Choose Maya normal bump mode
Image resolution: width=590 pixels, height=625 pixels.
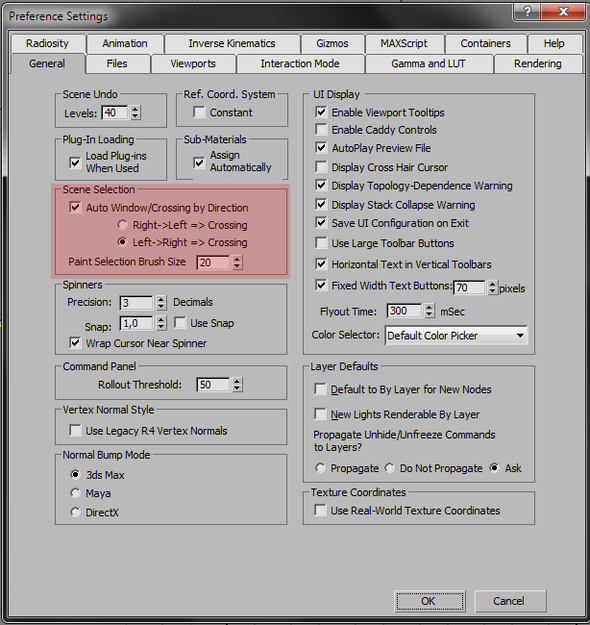[75, 493]
